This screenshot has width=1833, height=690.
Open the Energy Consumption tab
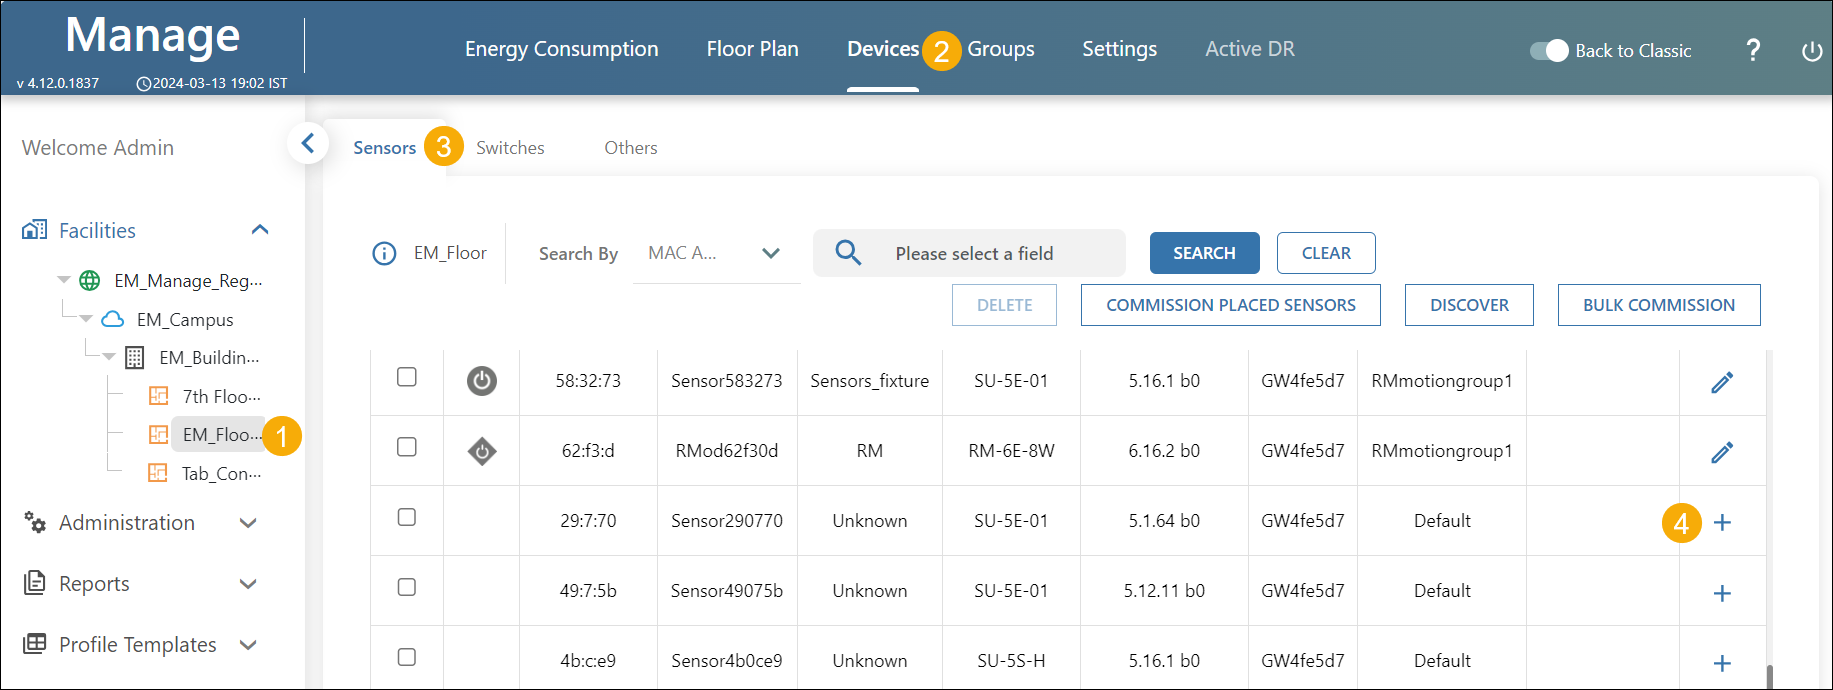(561, 49)
